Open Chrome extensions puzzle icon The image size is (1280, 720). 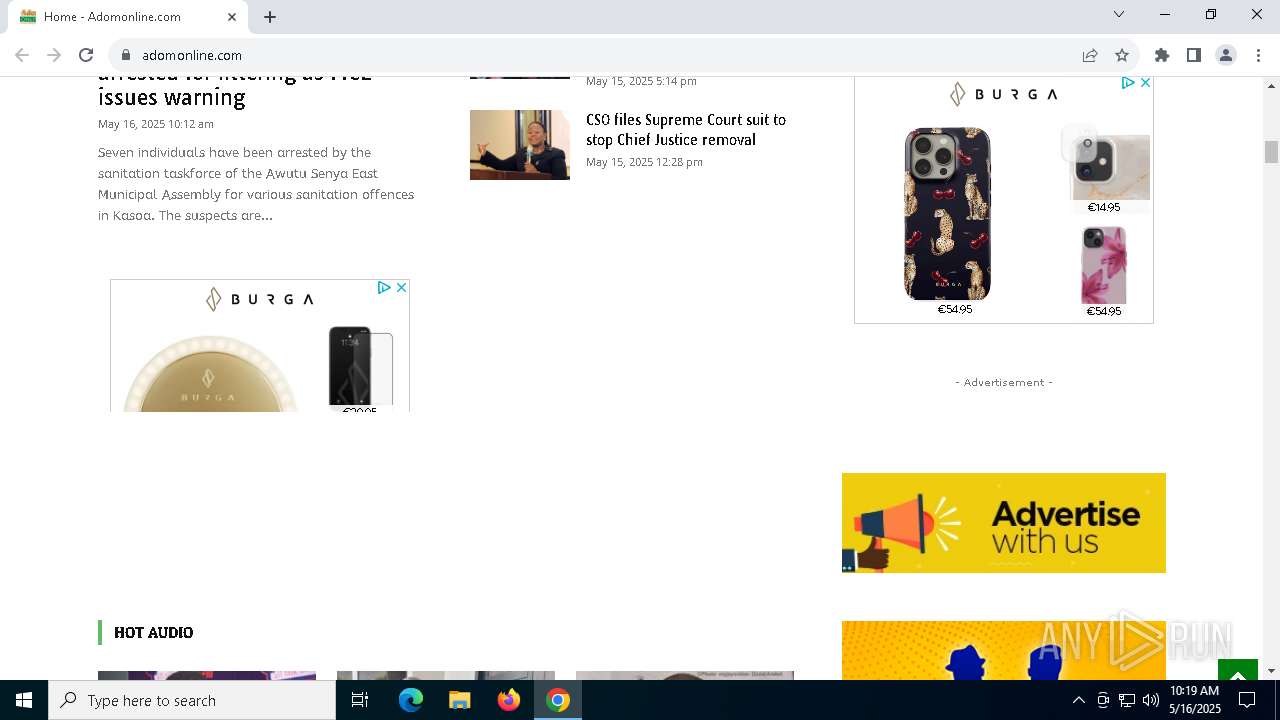[x=1162, y=55]
